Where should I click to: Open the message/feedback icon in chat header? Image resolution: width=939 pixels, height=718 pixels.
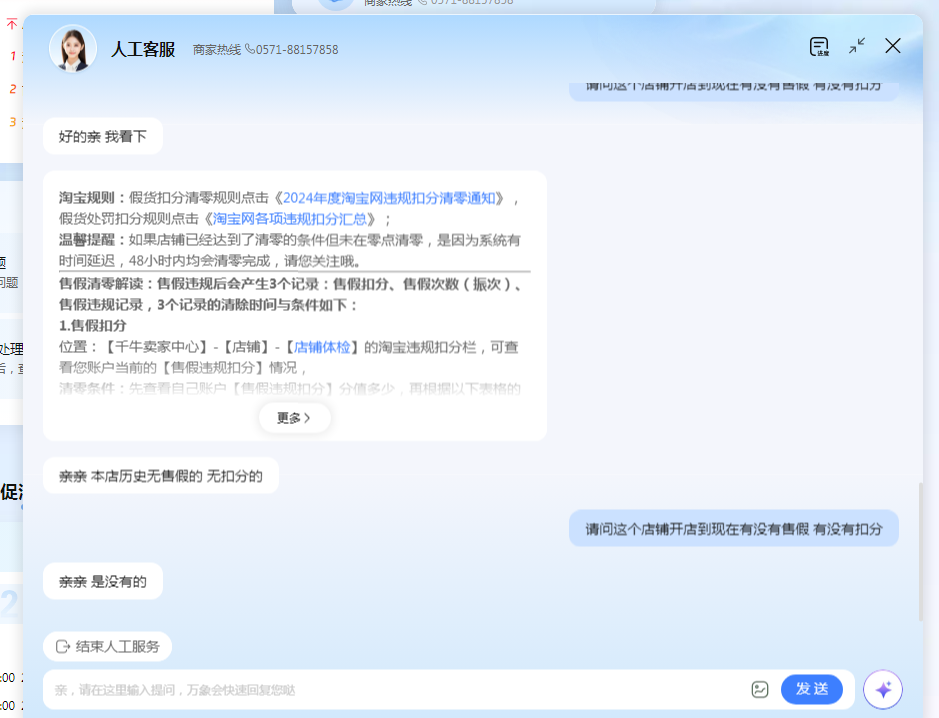pos(819,46)
